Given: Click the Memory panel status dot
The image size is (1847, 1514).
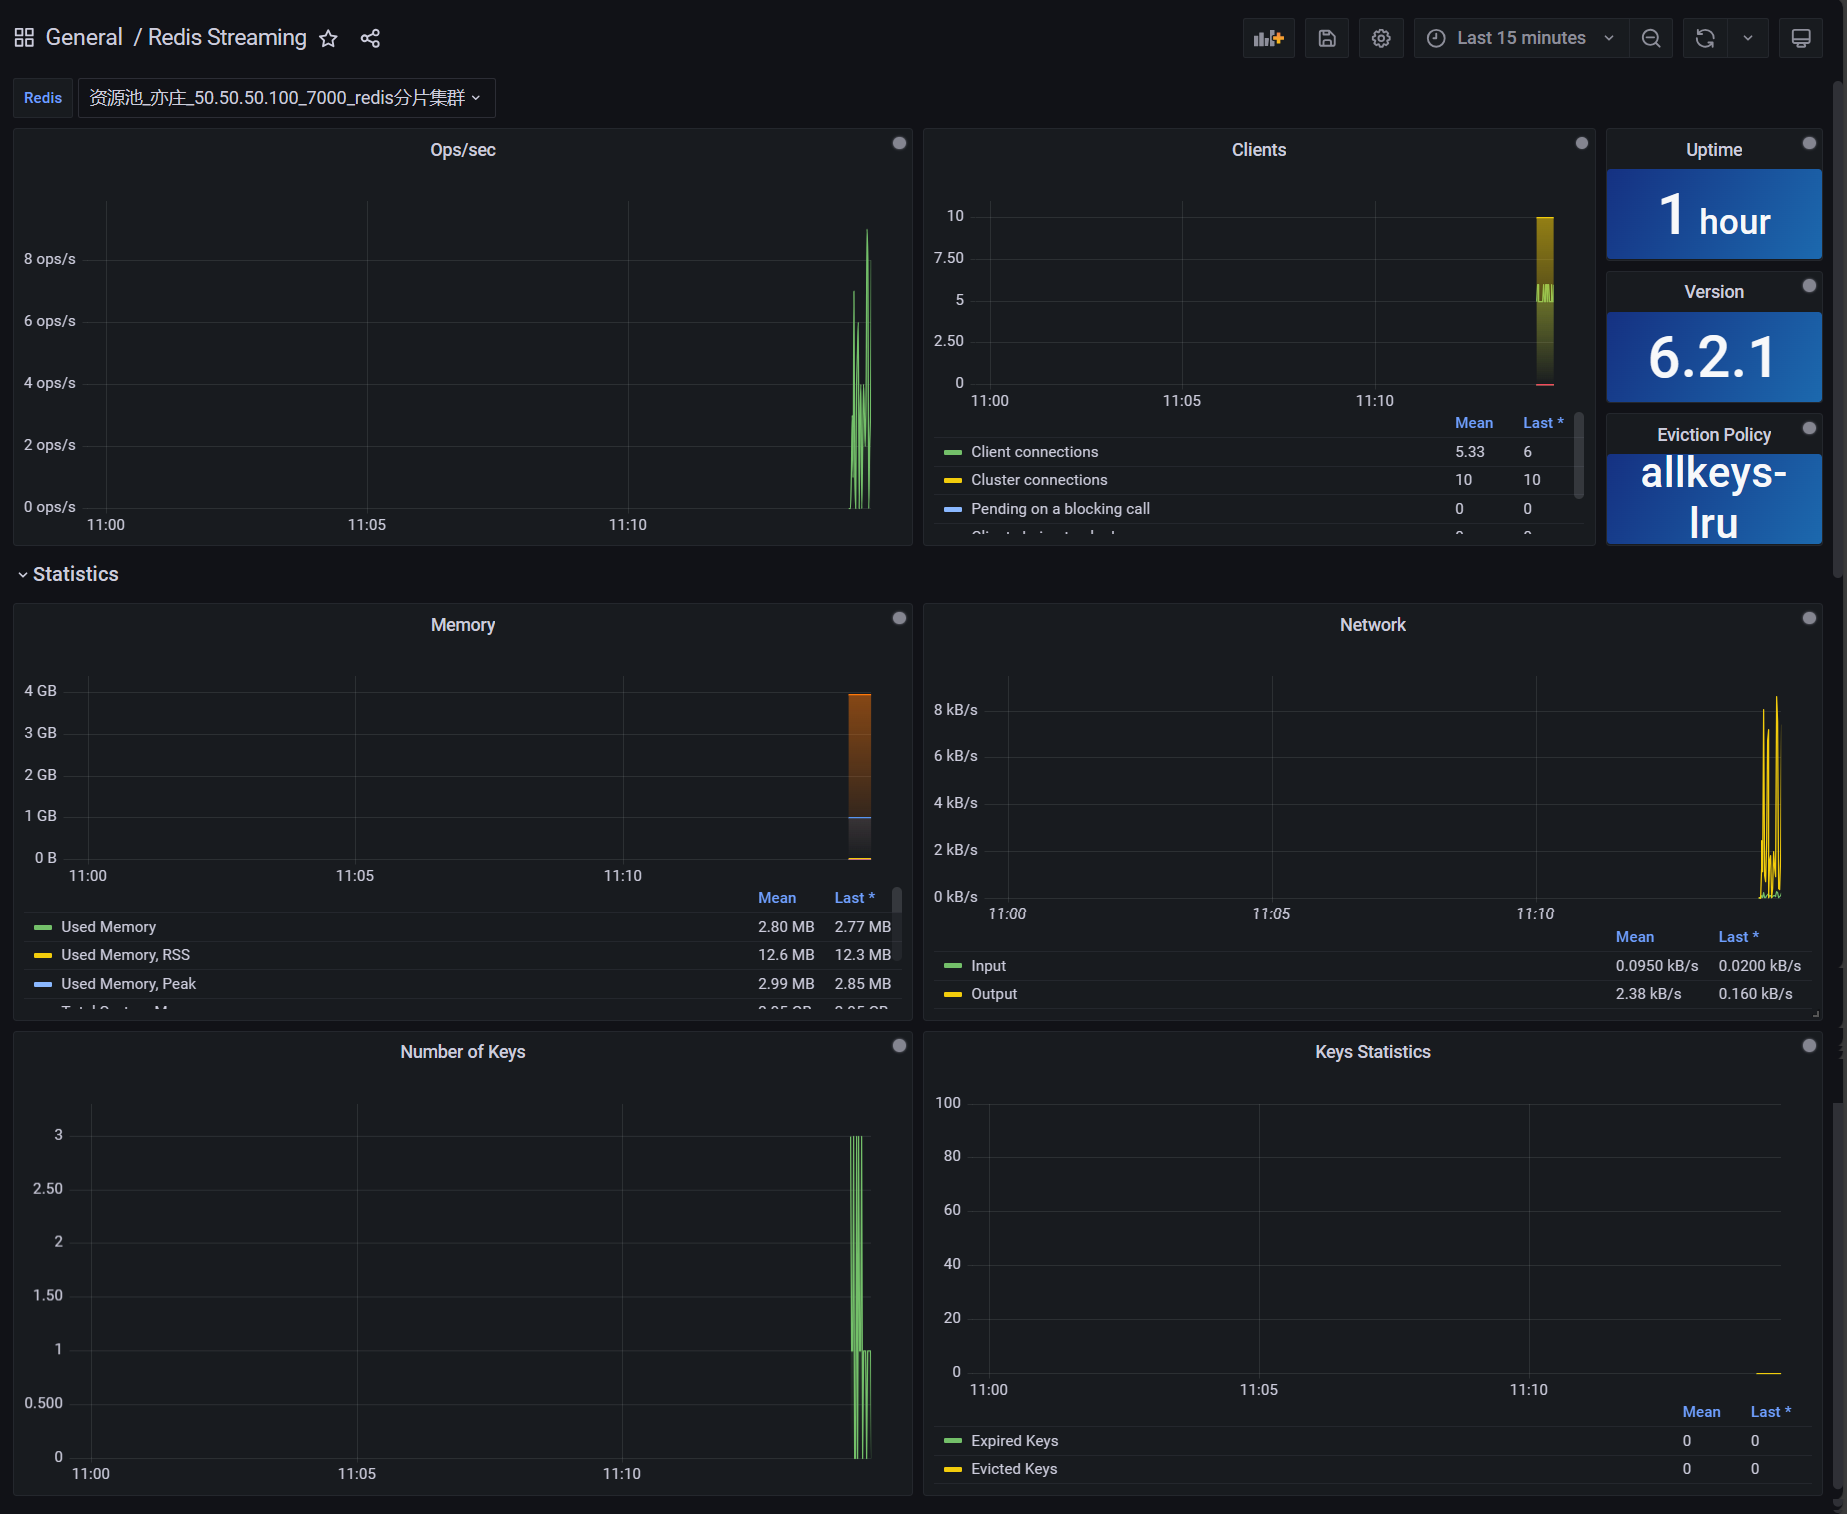Looking at the screenshot, I should point(899,618).
